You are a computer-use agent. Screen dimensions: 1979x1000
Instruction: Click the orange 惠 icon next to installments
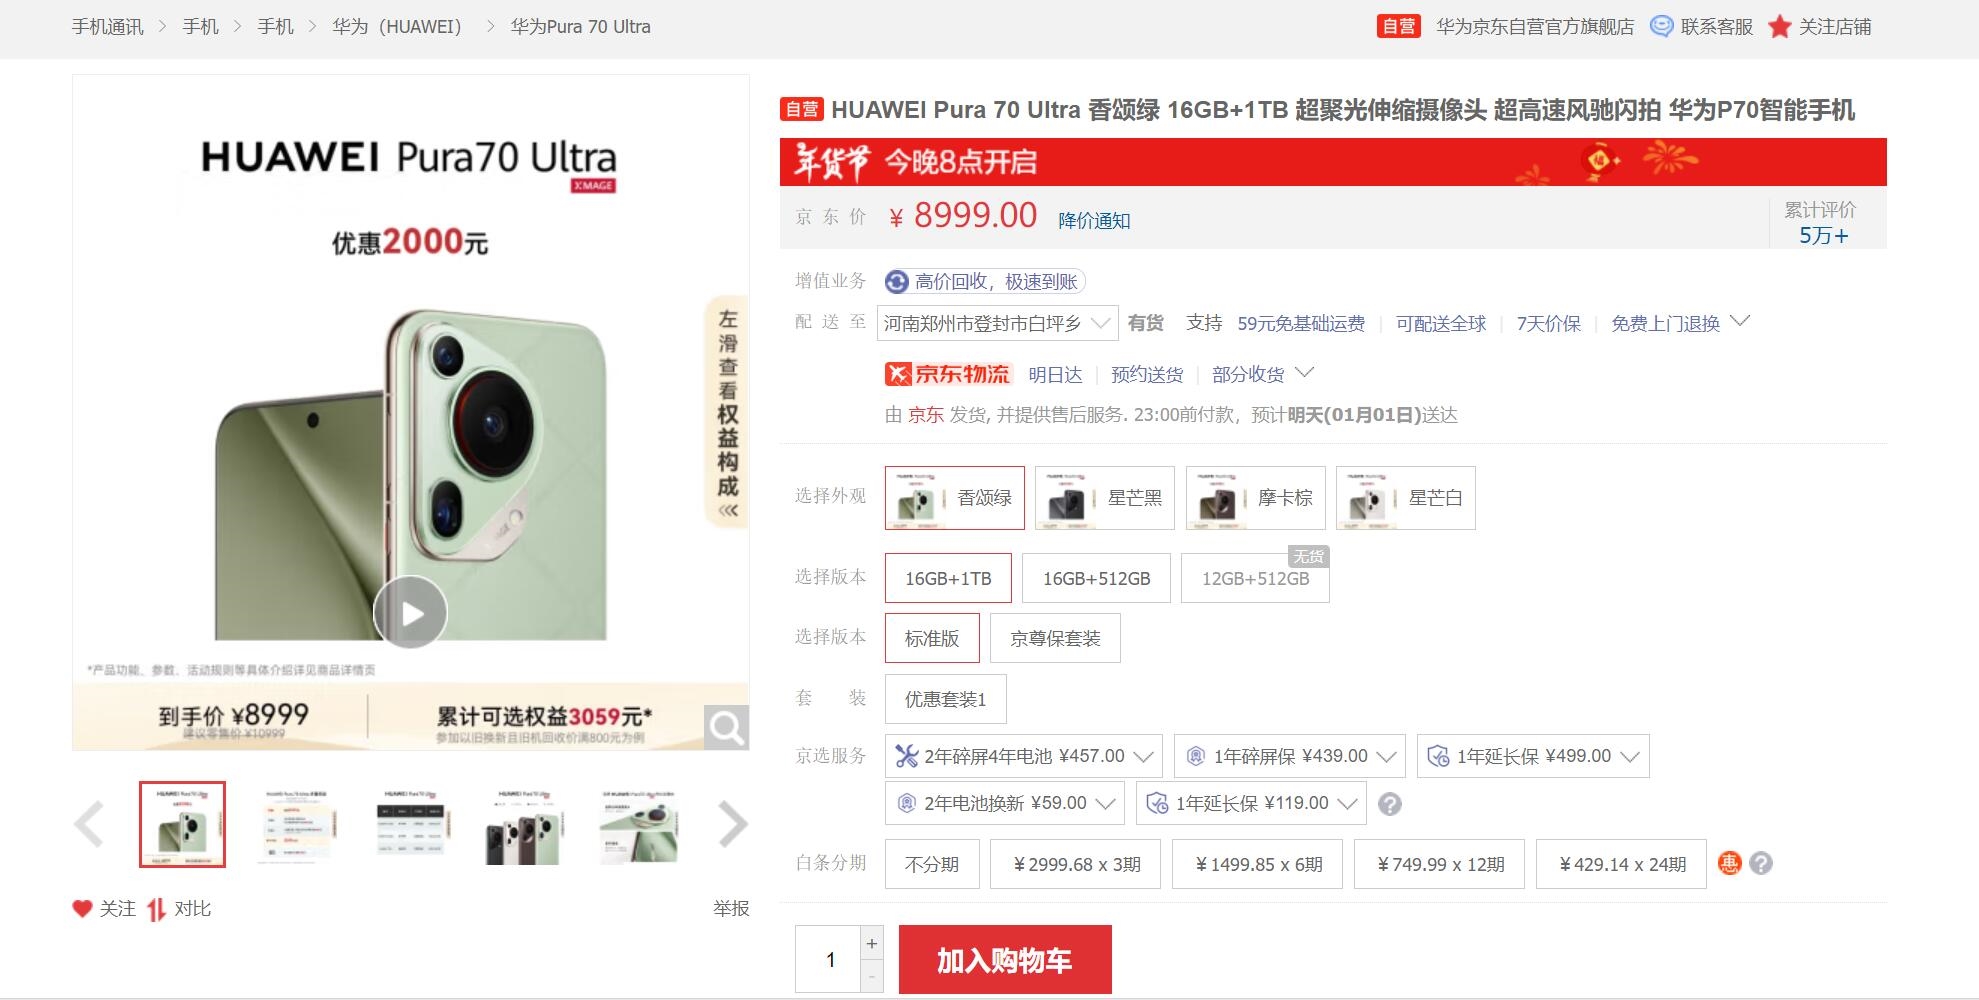pyautogui.click(x=1729, y=863)
